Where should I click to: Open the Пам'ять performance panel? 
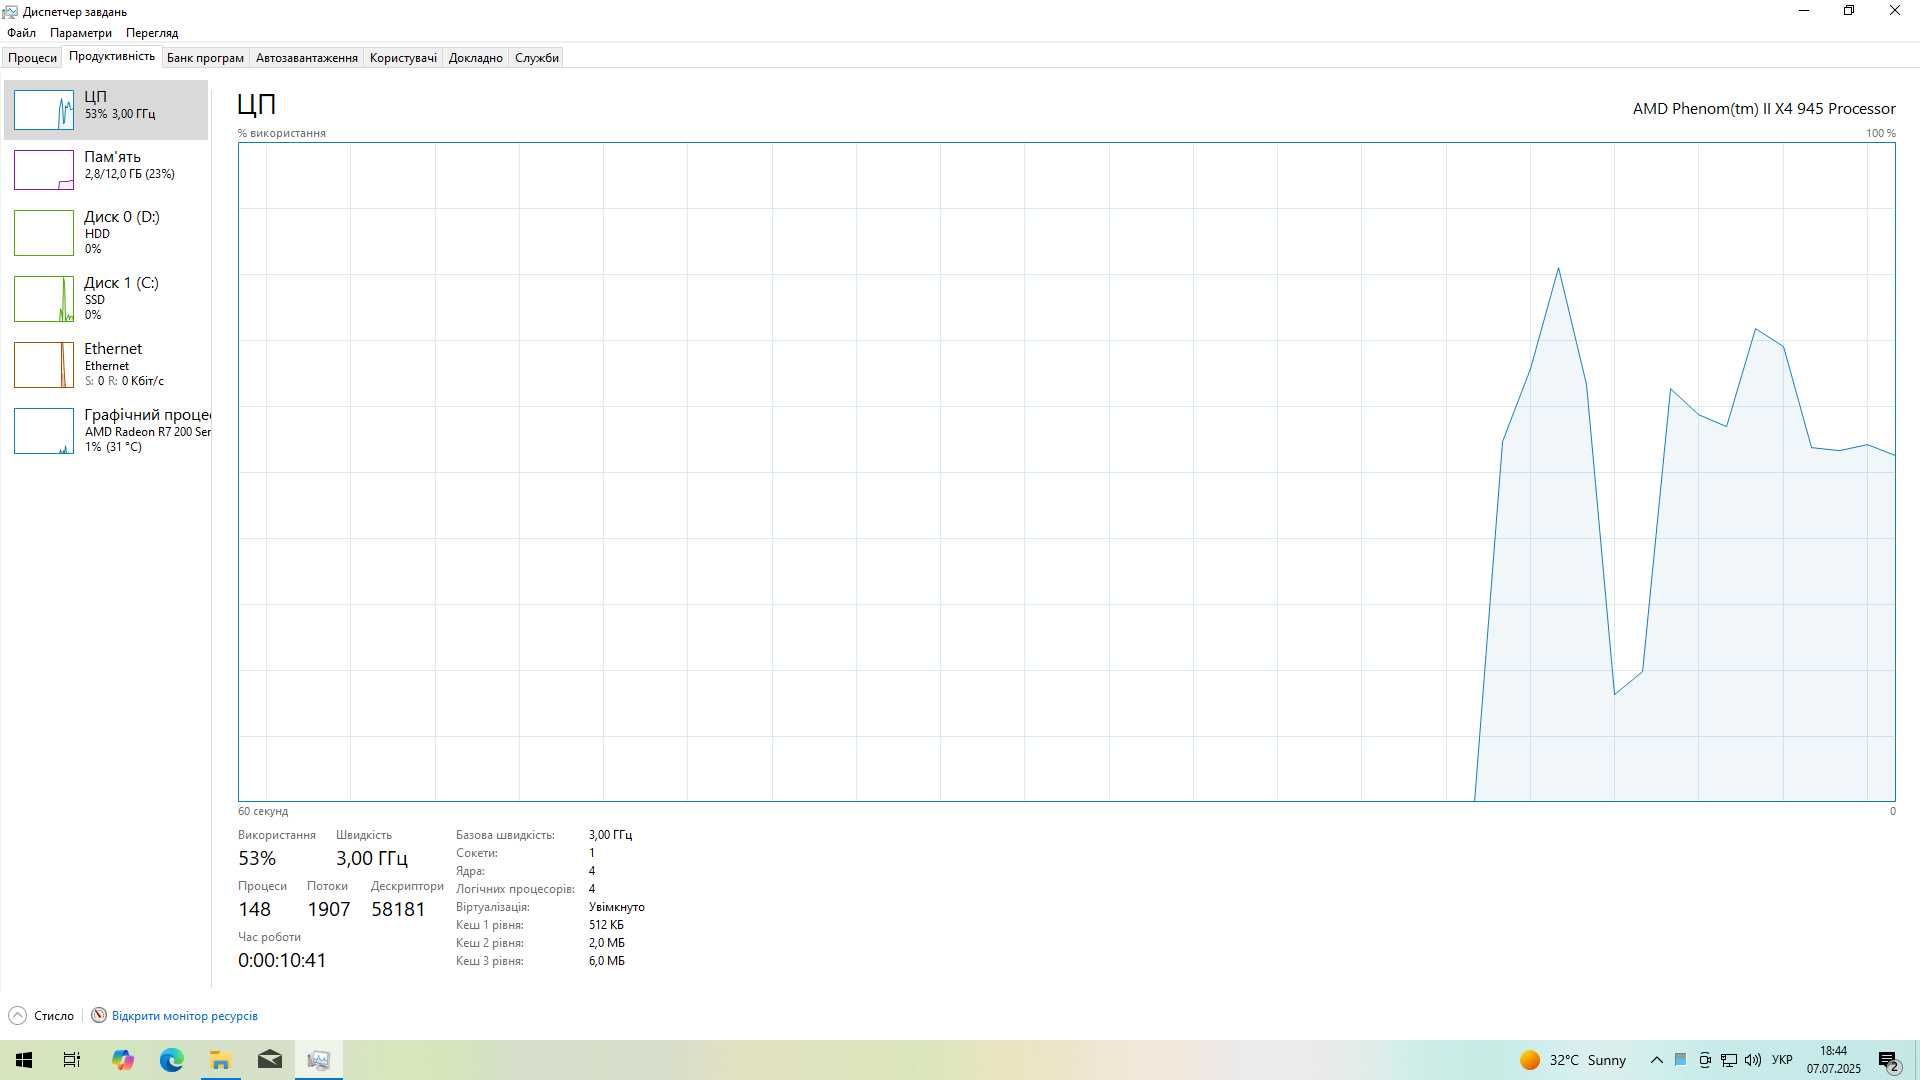[x=106, y=169]
